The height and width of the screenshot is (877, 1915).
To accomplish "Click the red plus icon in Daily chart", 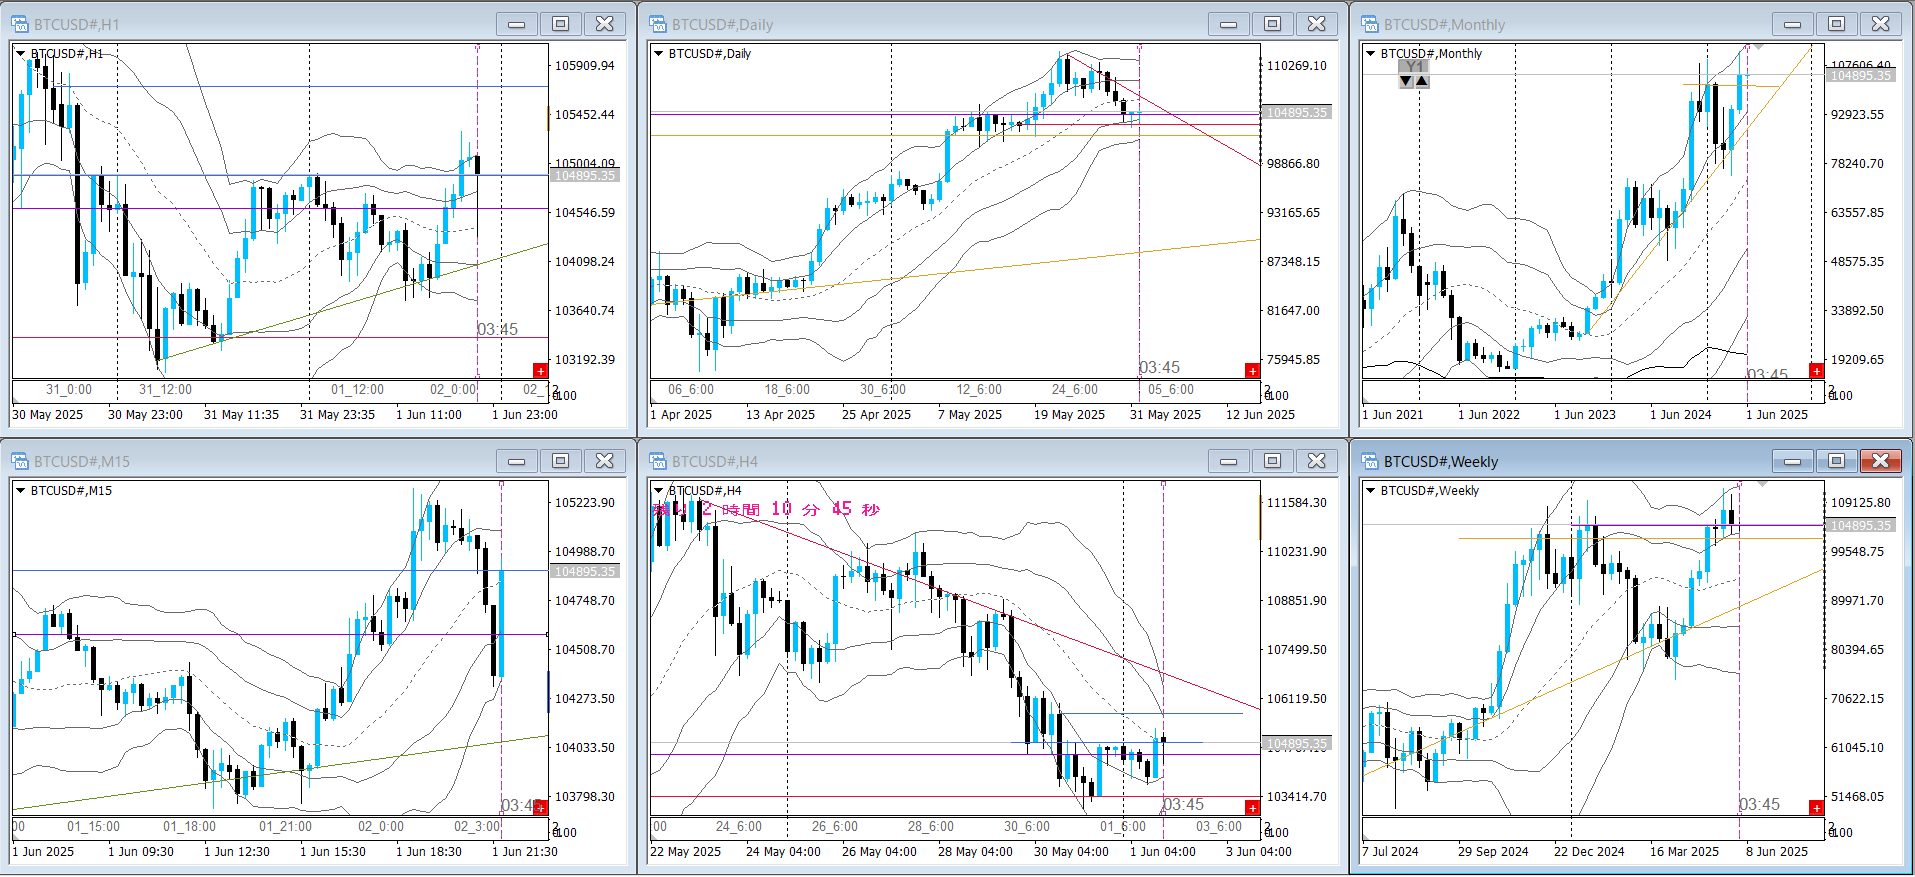I will click(1252, 371).
